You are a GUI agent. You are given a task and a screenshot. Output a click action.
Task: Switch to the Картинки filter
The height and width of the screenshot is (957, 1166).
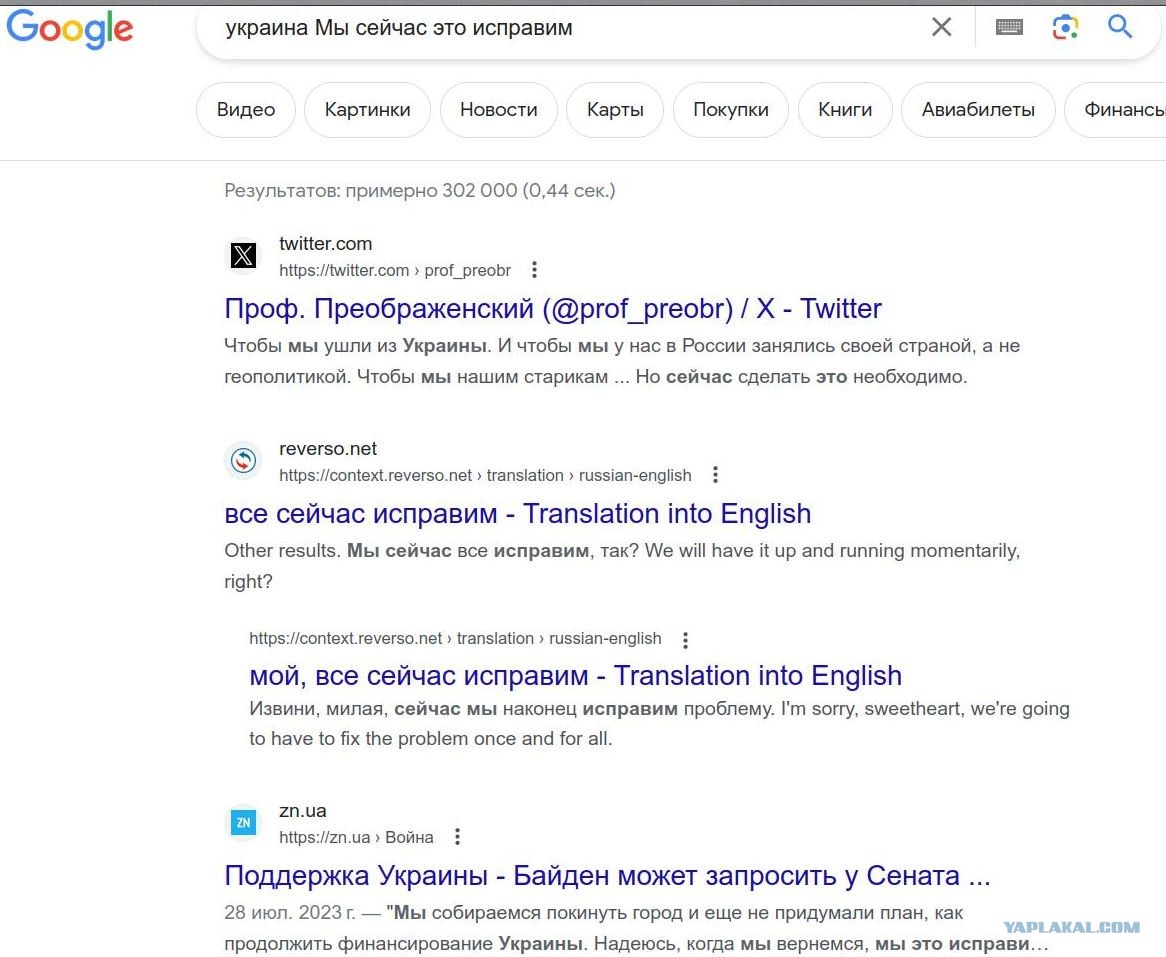[x=367, y=109]
